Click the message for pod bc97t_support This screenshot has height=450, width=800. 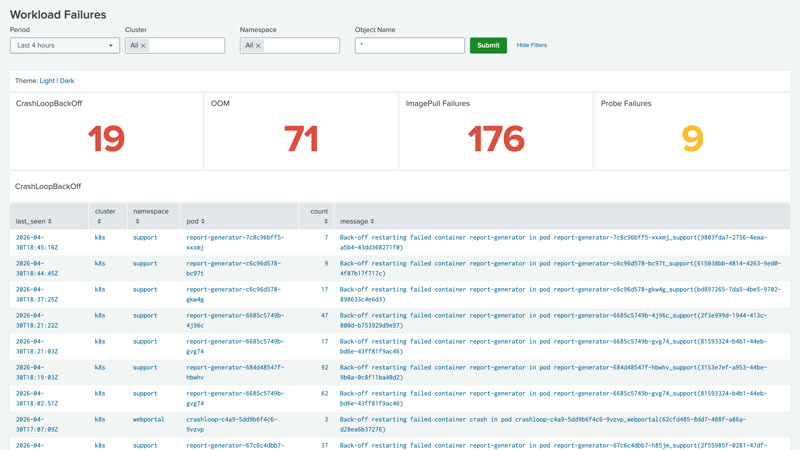560,268
